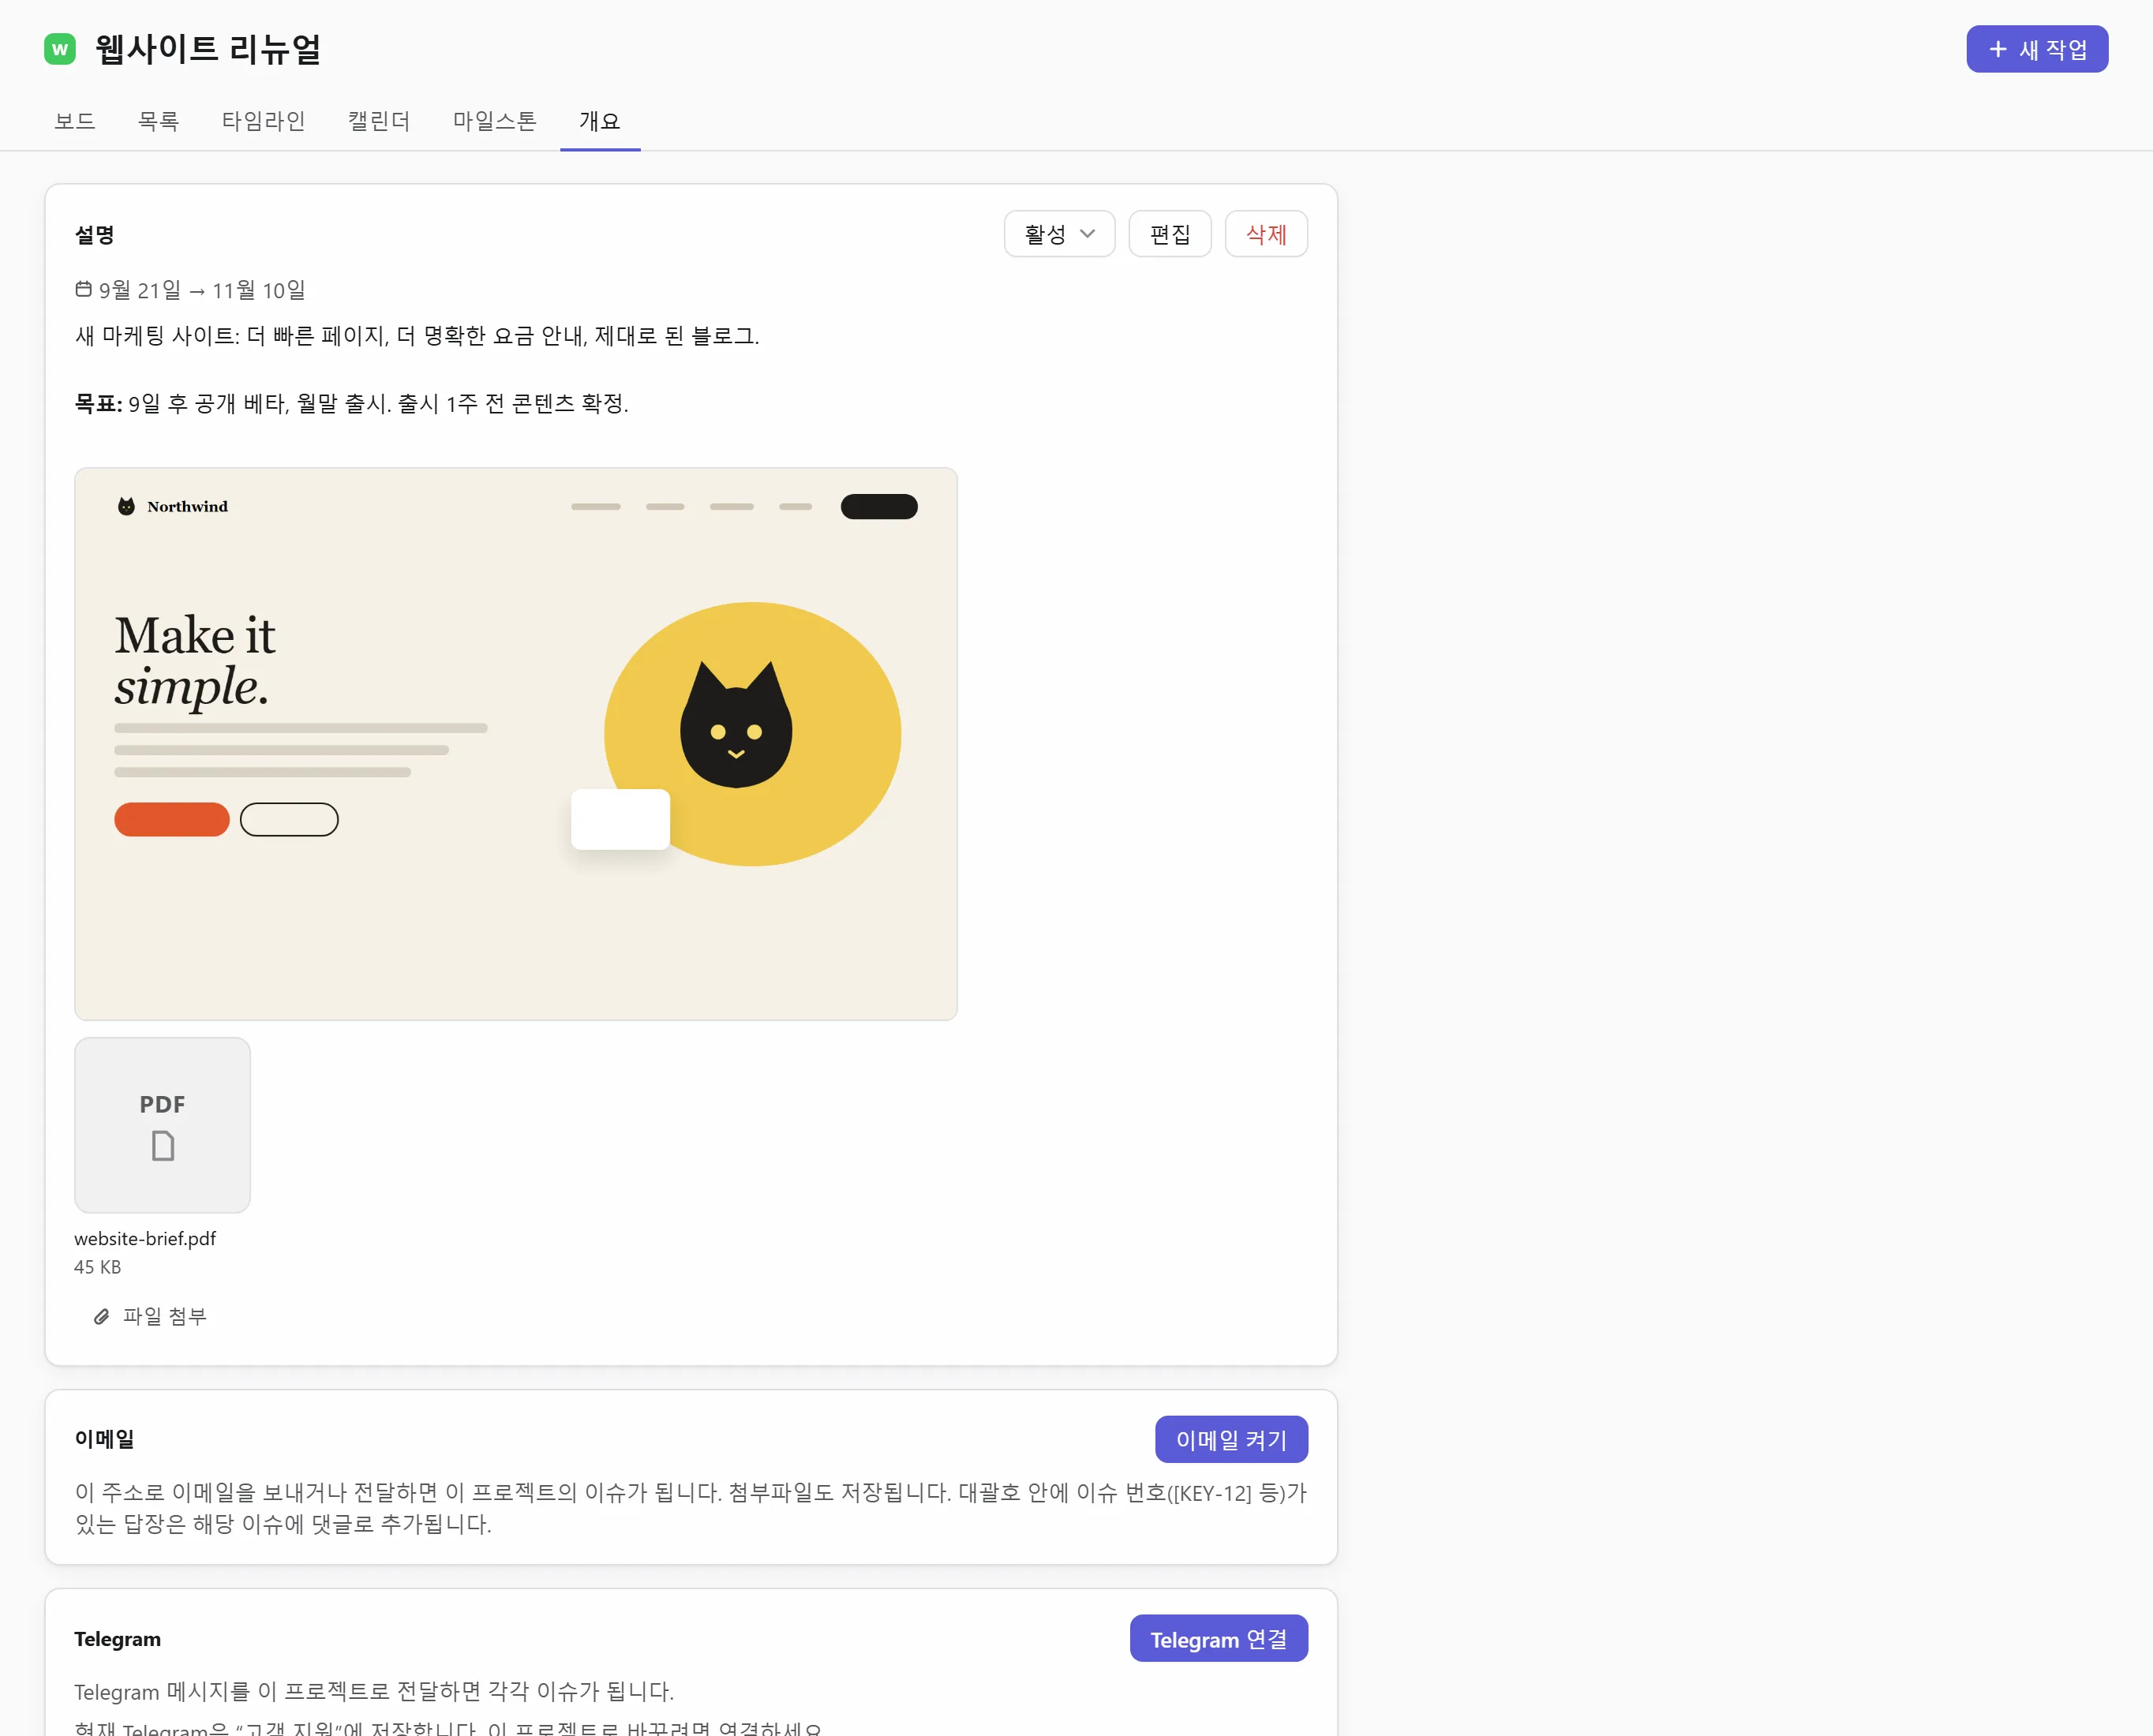Open the Northwind mockup image preview
The width and height of the screenshot is (2153, 1736).
(516, 744)
